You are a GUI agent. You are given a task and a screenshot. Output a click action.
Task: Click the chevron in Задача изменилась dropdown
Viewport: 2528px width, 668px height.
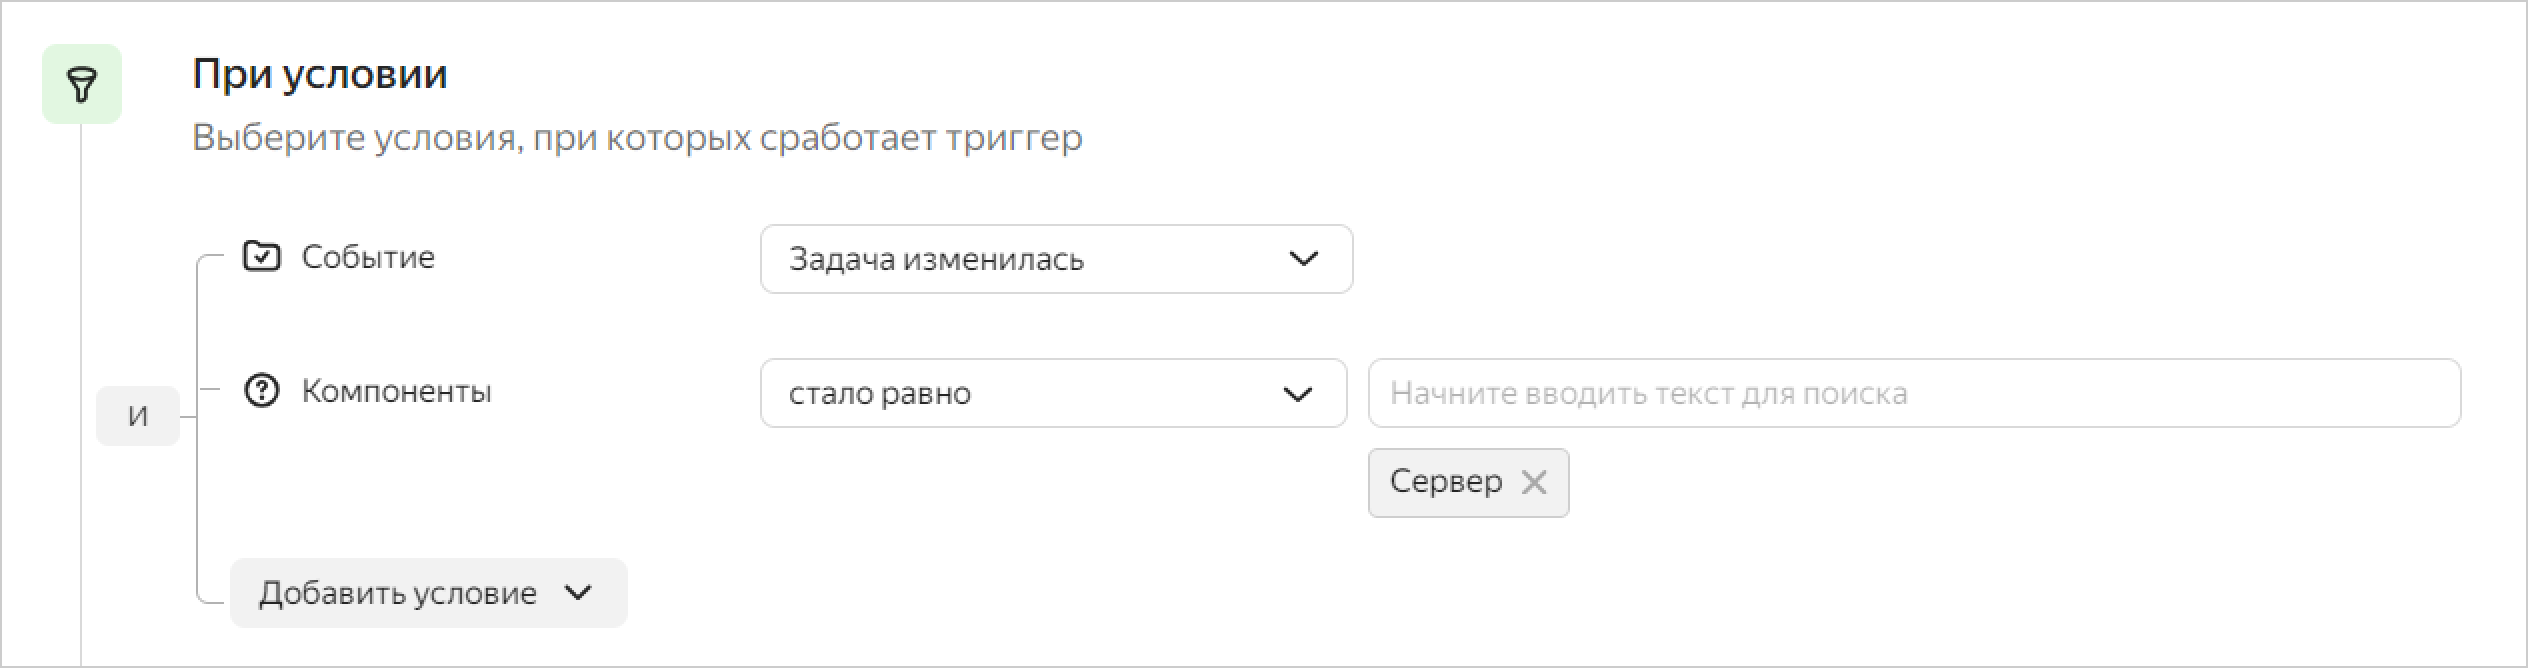point(1303,259)
